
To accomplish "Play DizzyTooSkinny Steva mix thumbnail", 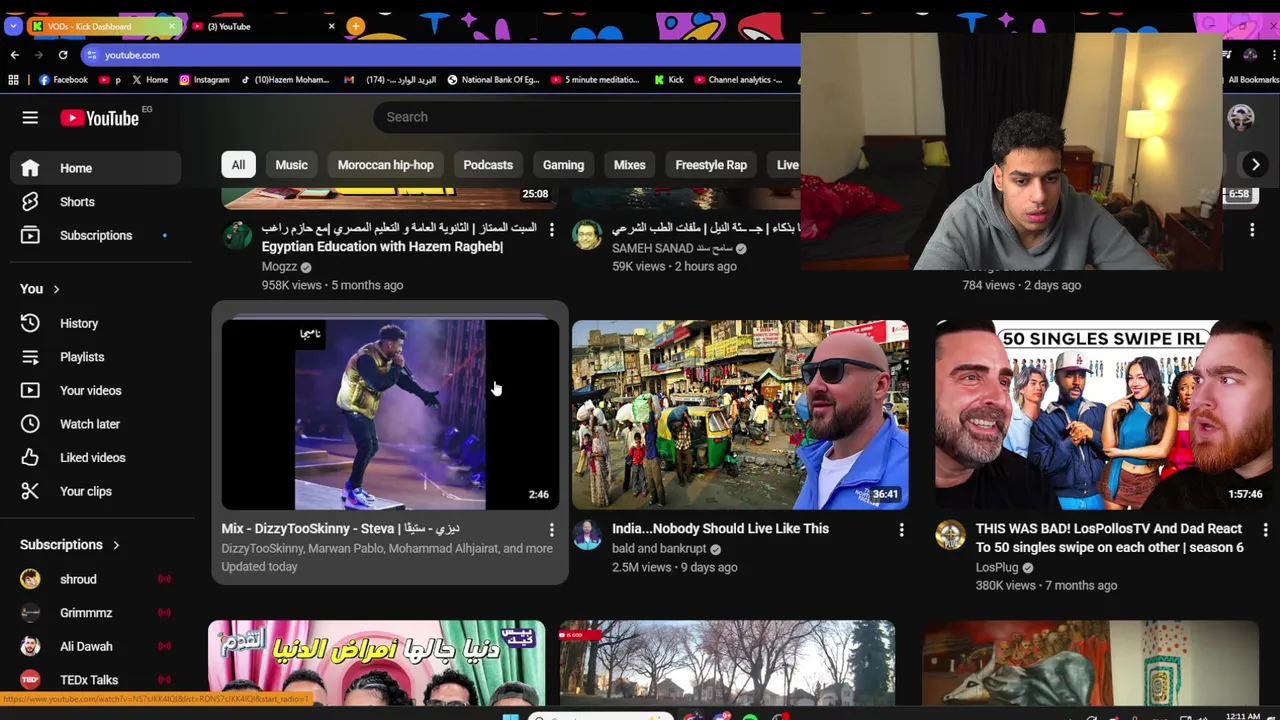I will [x=390, y=415].
